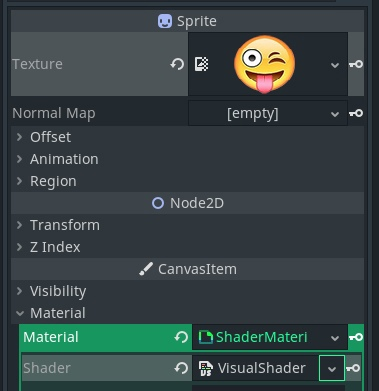Viewport: 379px width, 391px height.
Task: Click the winking emoji texture preview
Action: (x=264, y=64)
